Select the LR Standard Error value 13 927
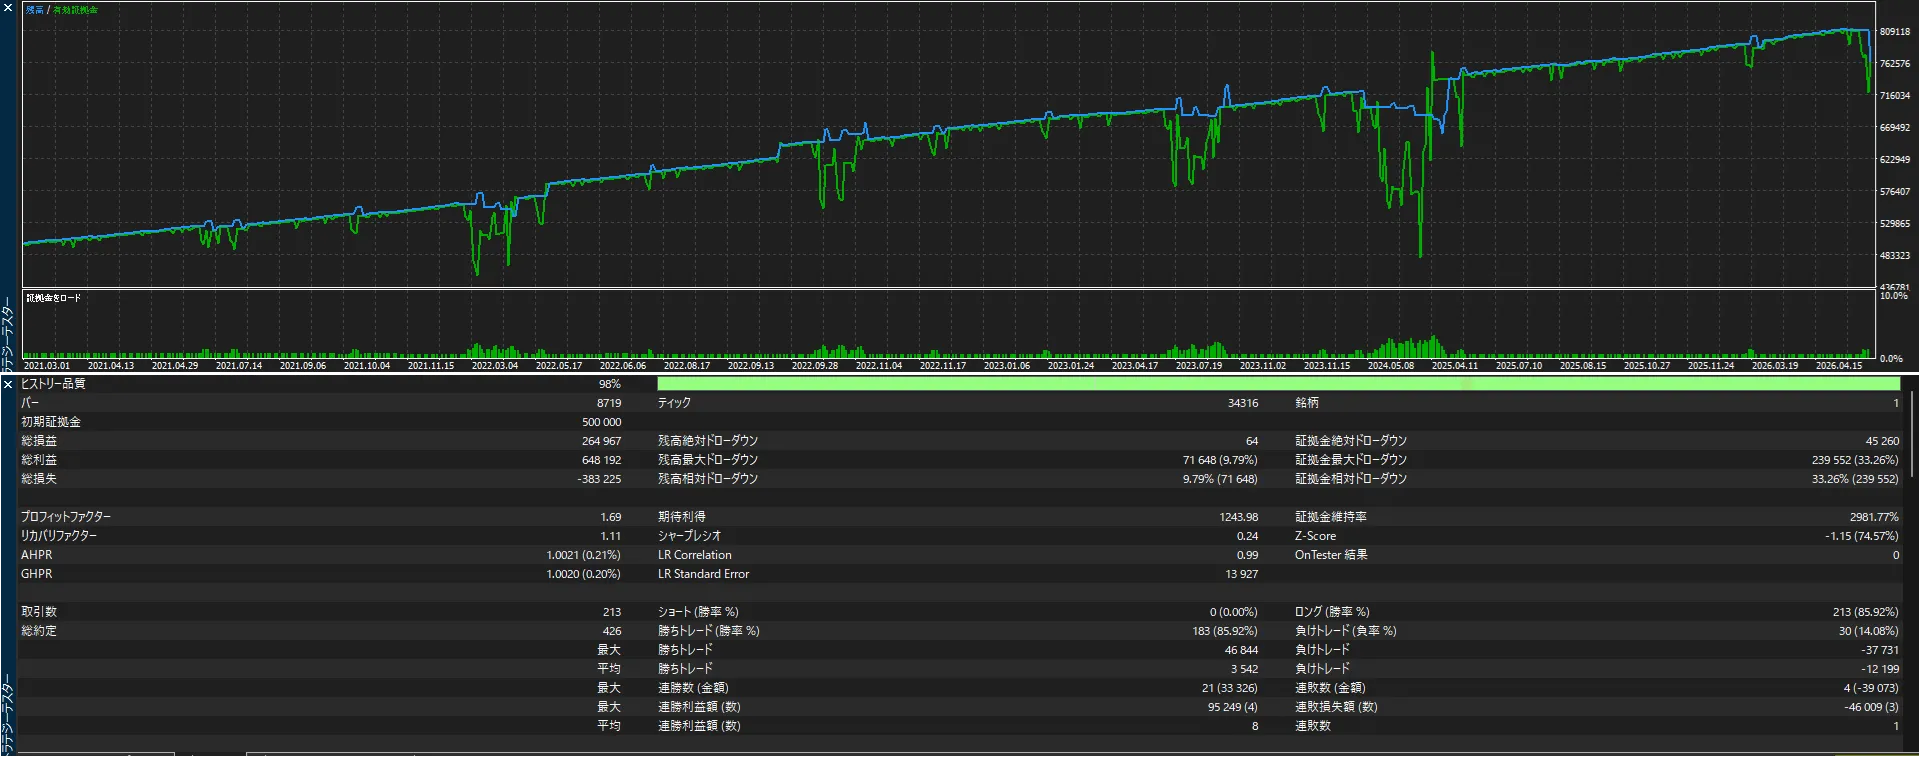 pyautogui.click(x=1242, y=574)
